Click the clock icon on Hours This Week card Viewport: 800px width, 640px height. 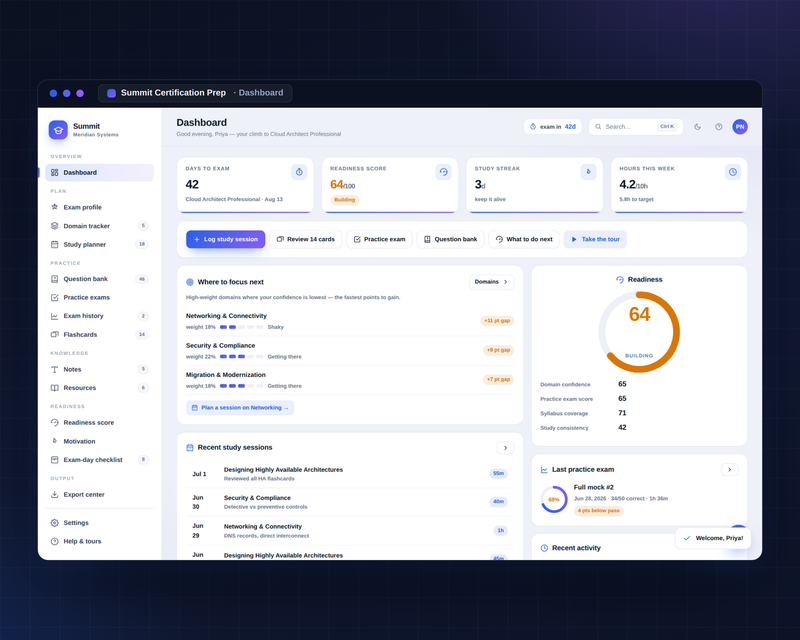[733, 172]
